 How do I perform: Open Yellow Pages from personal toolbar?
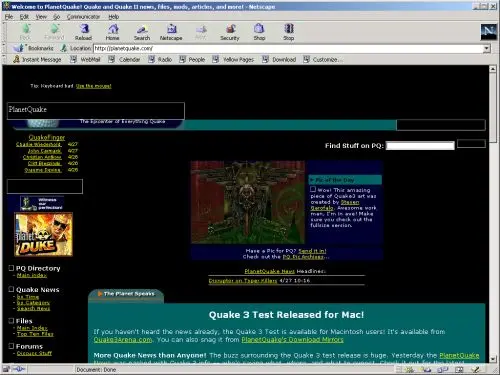coord(233,60)
